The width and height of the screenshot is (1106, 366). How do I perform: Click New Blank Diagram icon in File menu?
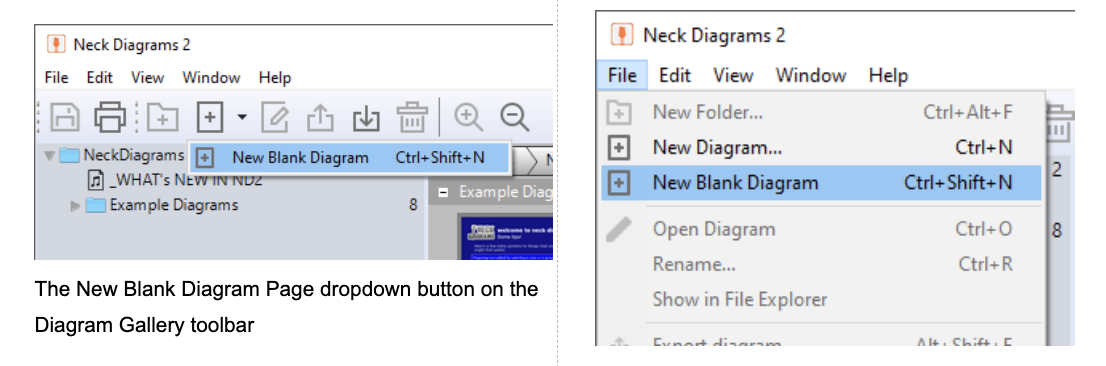click(619, 183)
